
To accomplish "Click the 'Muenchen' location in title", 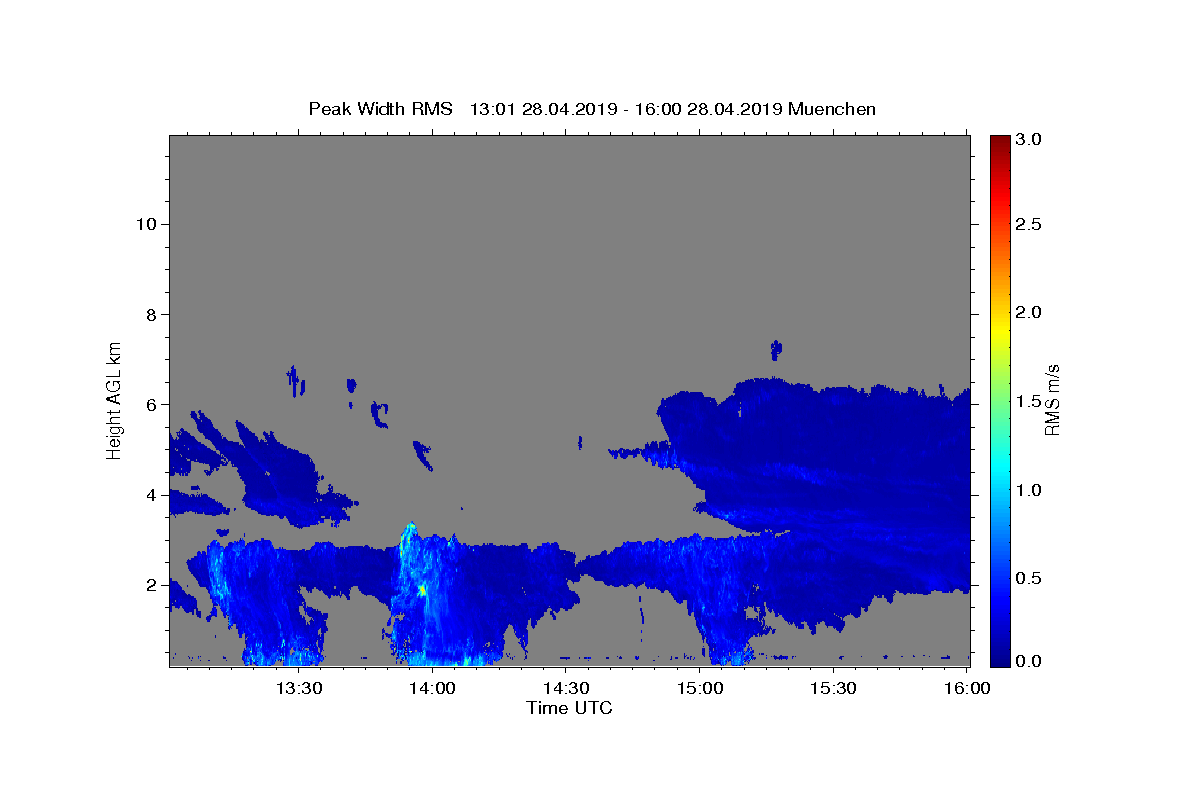I will 832,109.
